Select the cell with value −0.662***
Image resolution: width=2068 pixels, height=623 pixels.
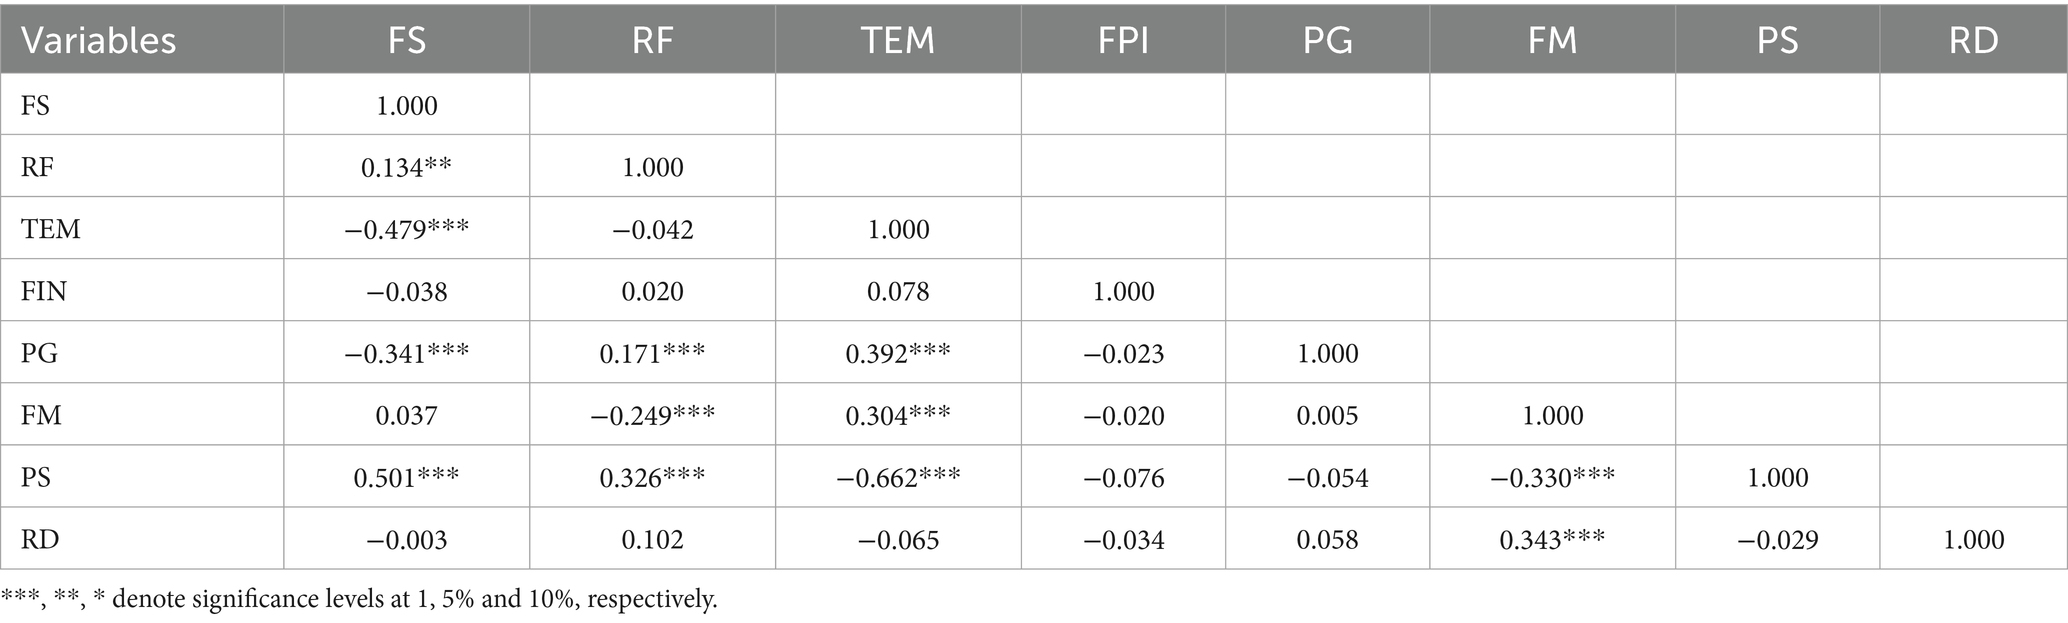(898, 477)
